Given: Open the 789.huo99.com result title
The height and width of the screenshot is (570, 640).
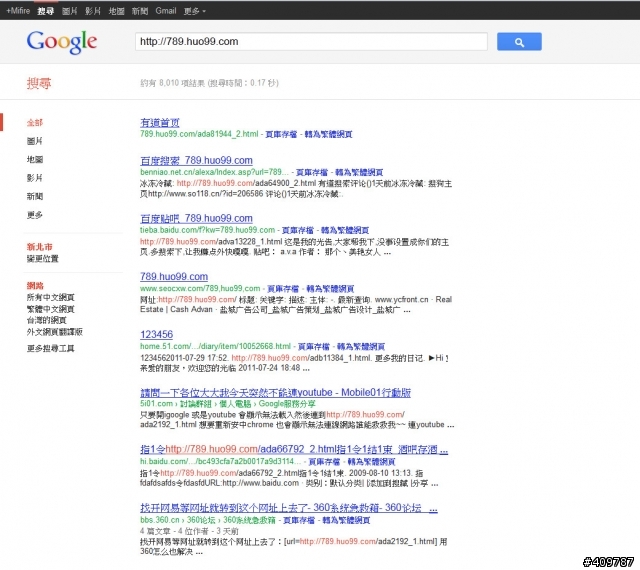Looking at the screenshot, I should [x=174, y=276].
